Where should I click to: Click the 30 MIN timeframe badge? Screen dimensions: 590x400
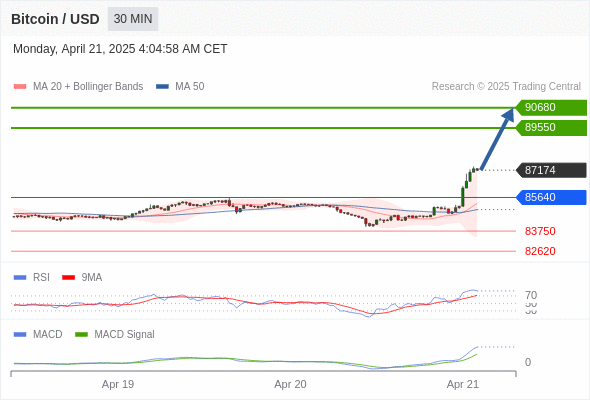133,19
